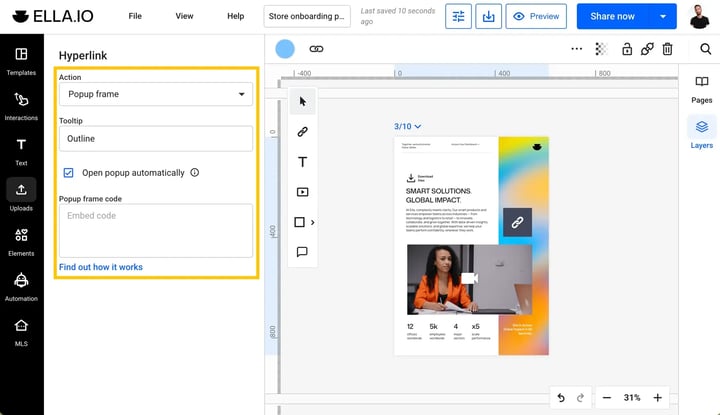
Task: Open the Help menu
Action: [x=236, y=16]
